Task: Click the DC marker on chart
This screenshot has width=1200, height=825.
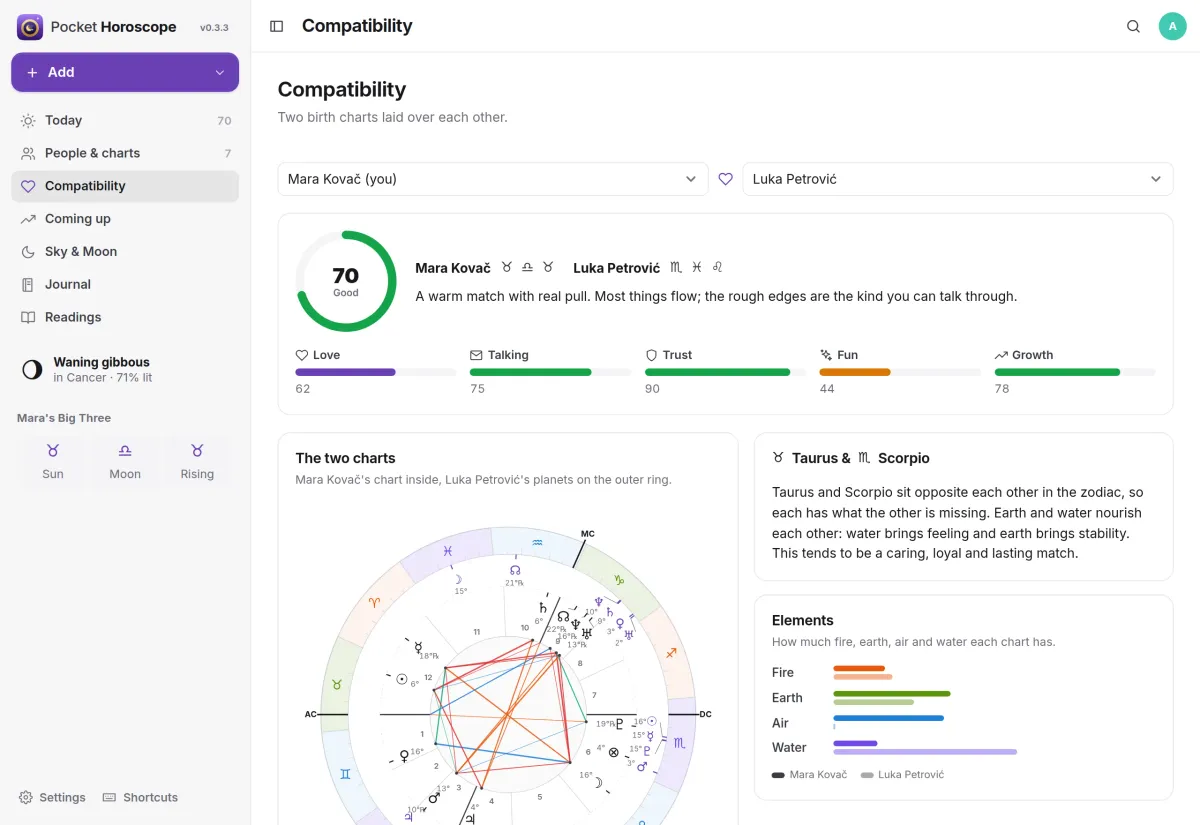Action: click(x=705, y=714)
